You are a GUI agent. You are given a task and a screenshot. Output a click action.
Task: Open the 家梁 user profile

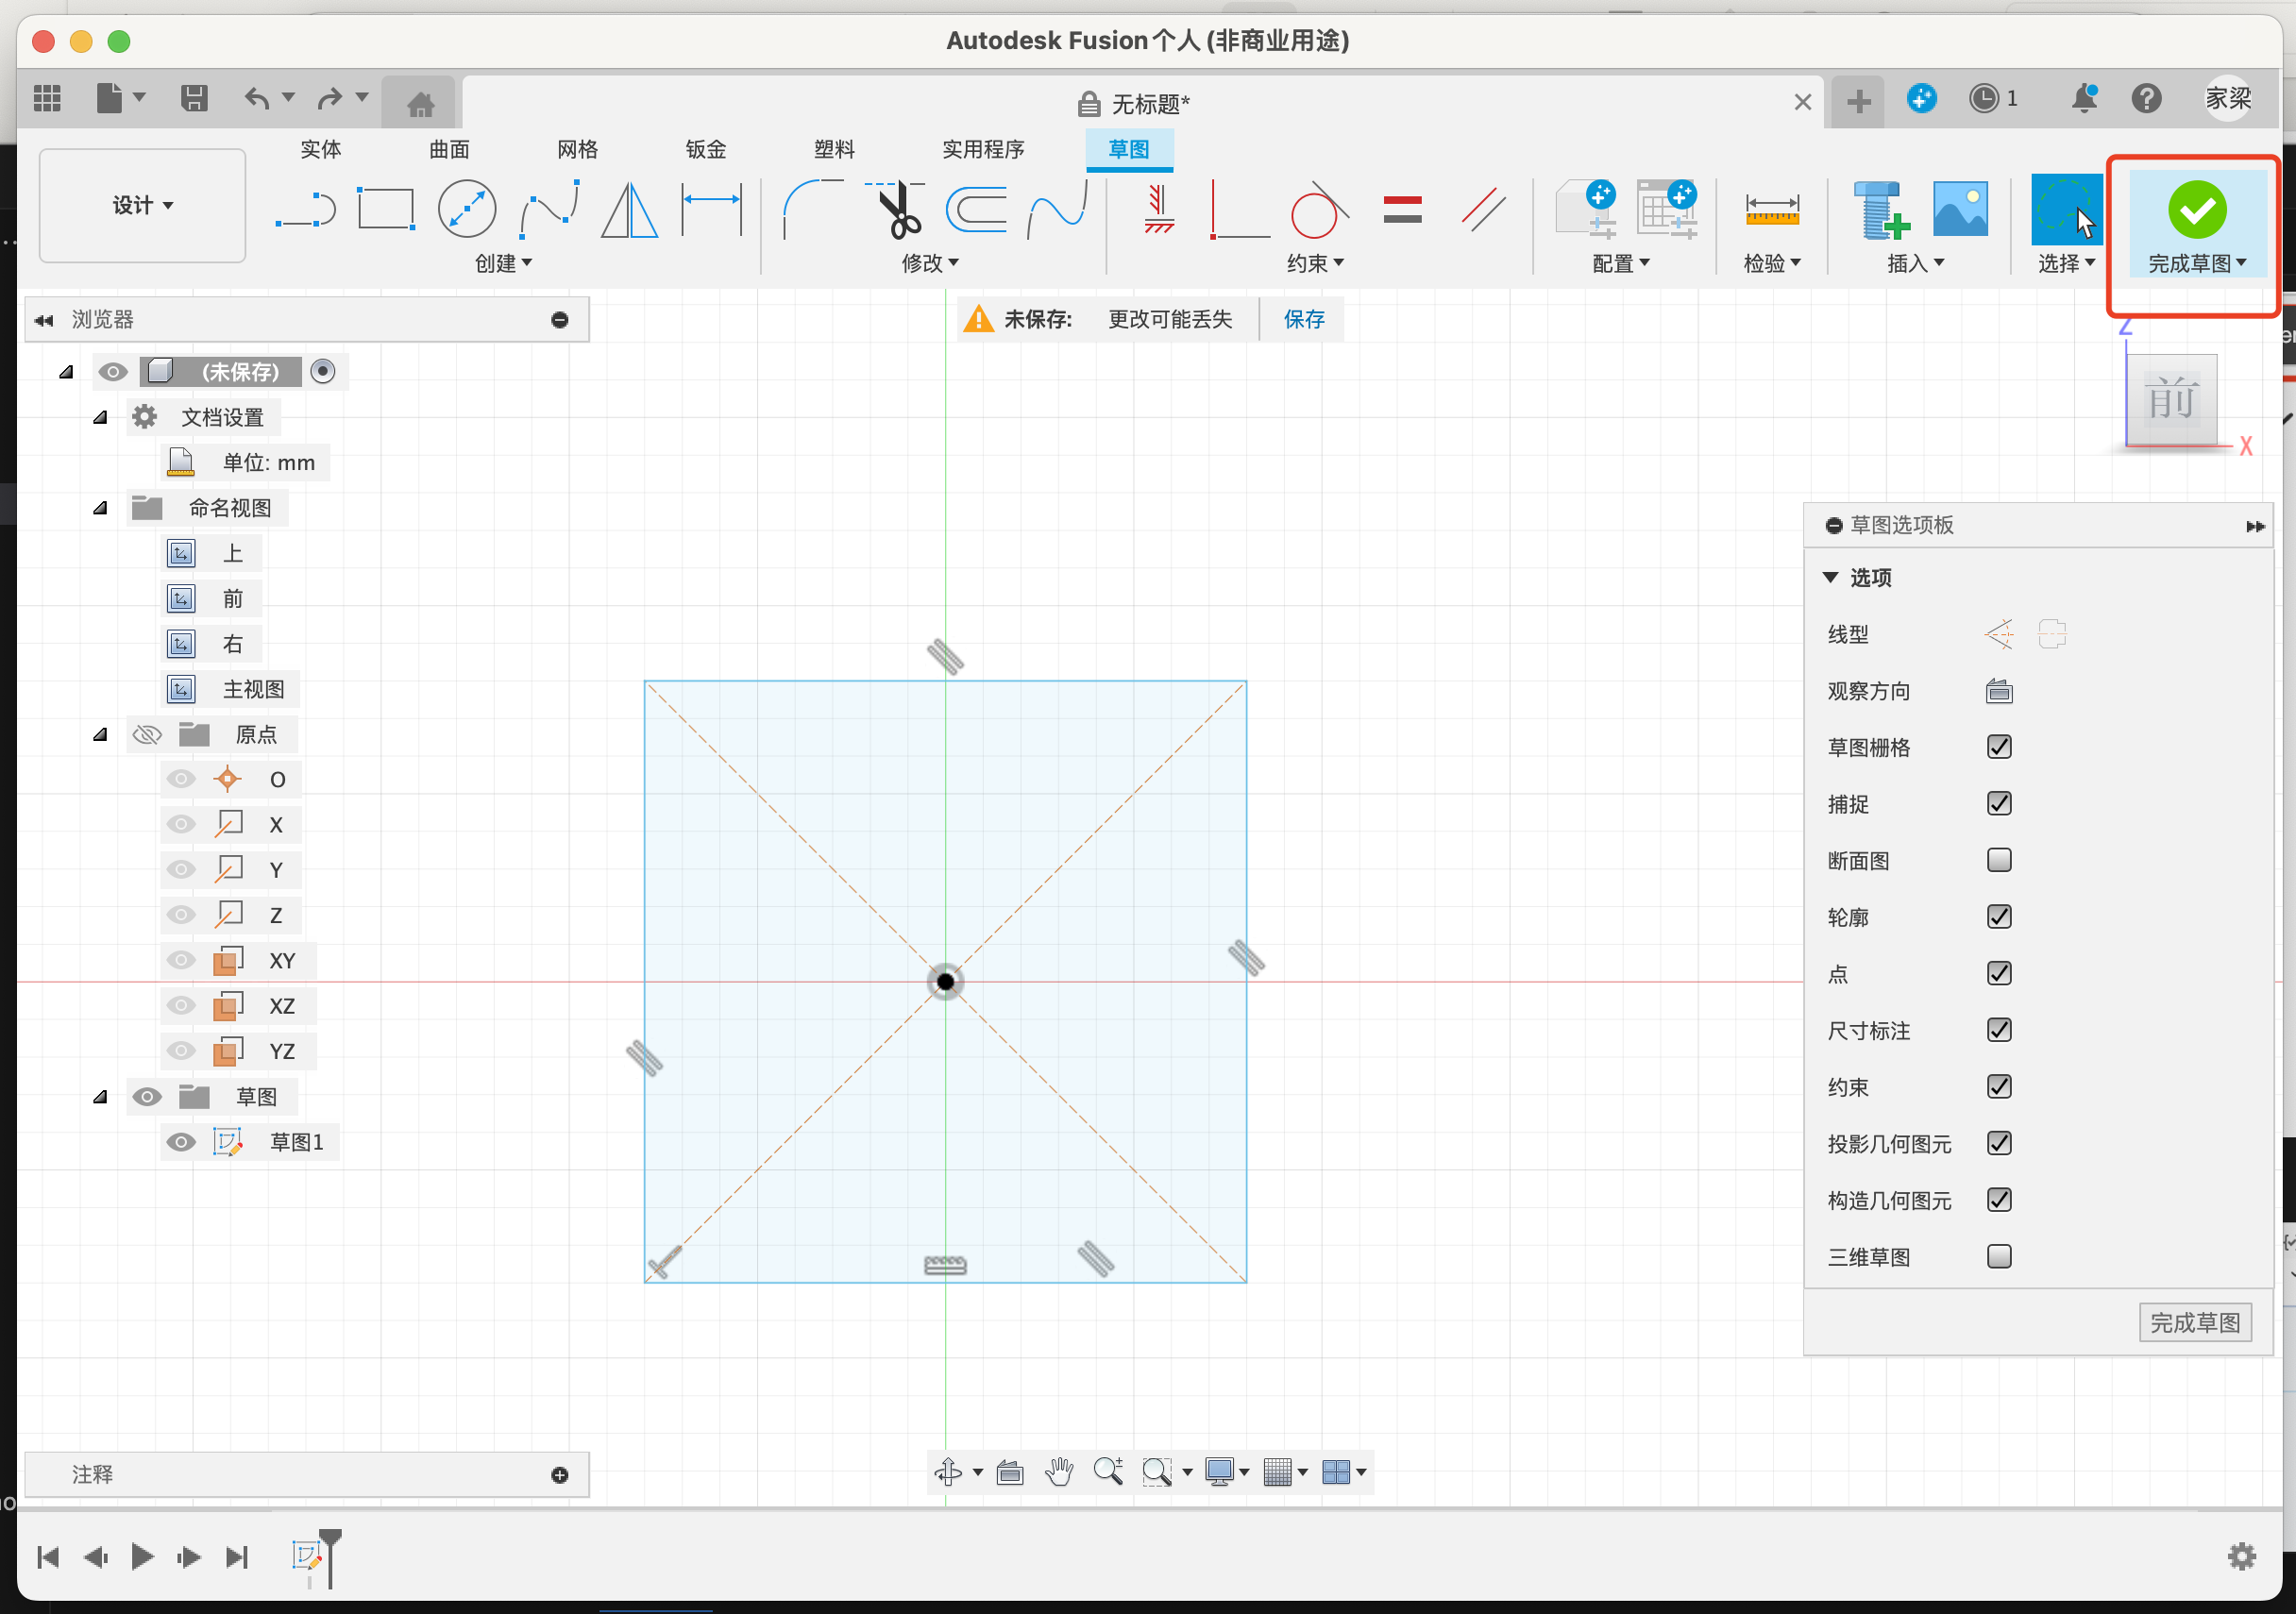(x=2228, y=98)
